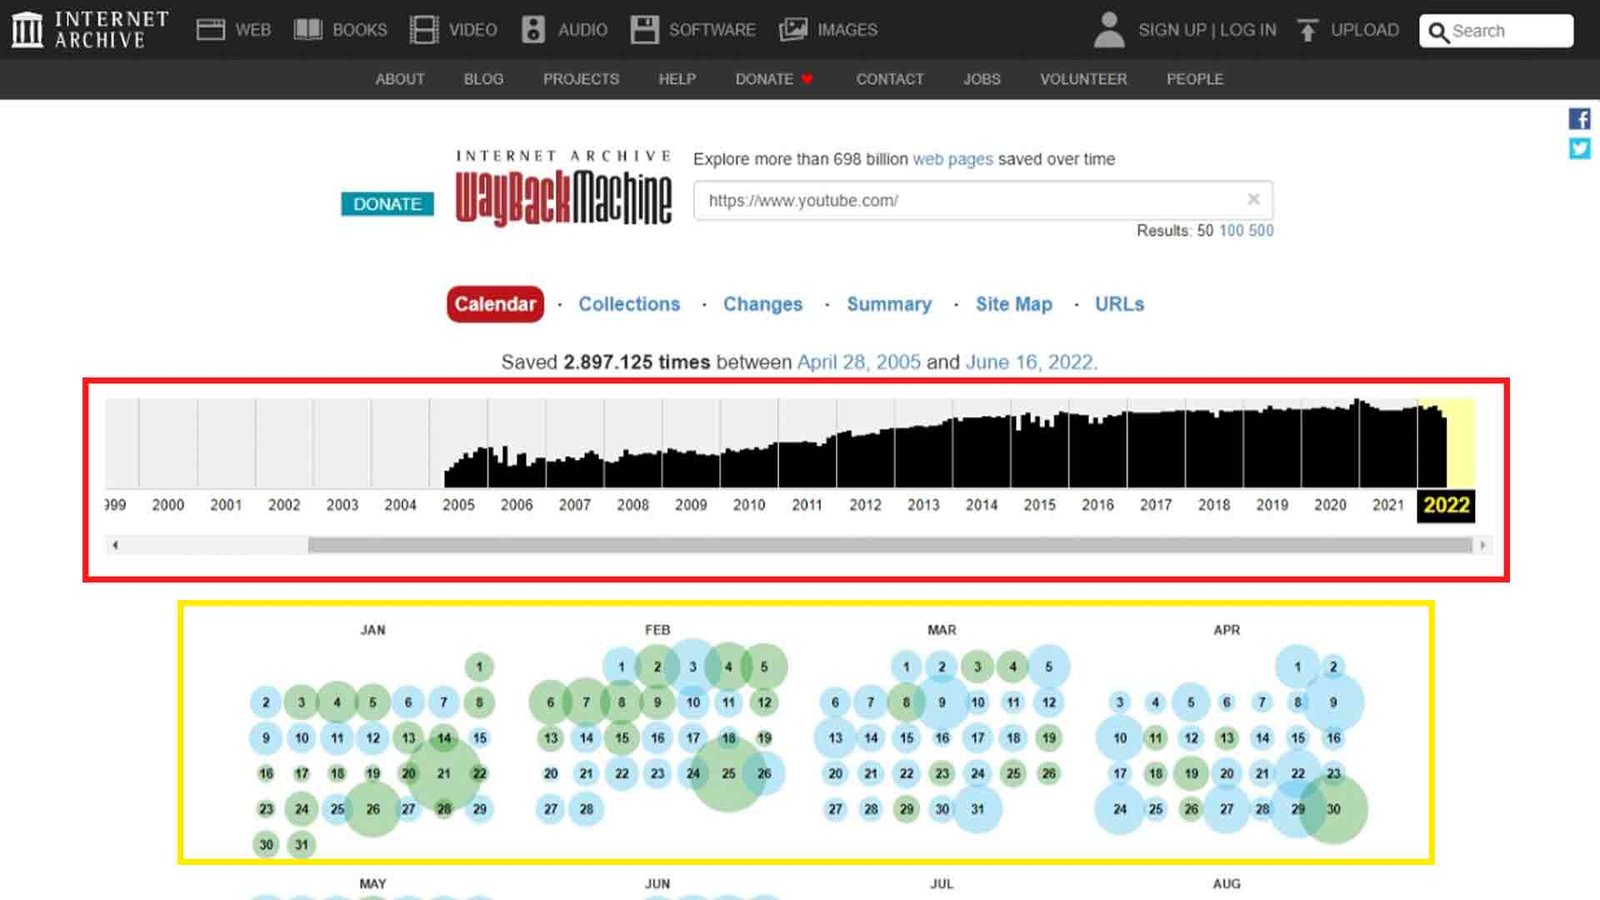The width and height of the screenshot is (1600, 900).
Task: Select year 2015 on the timeline
Action: 1039,505
